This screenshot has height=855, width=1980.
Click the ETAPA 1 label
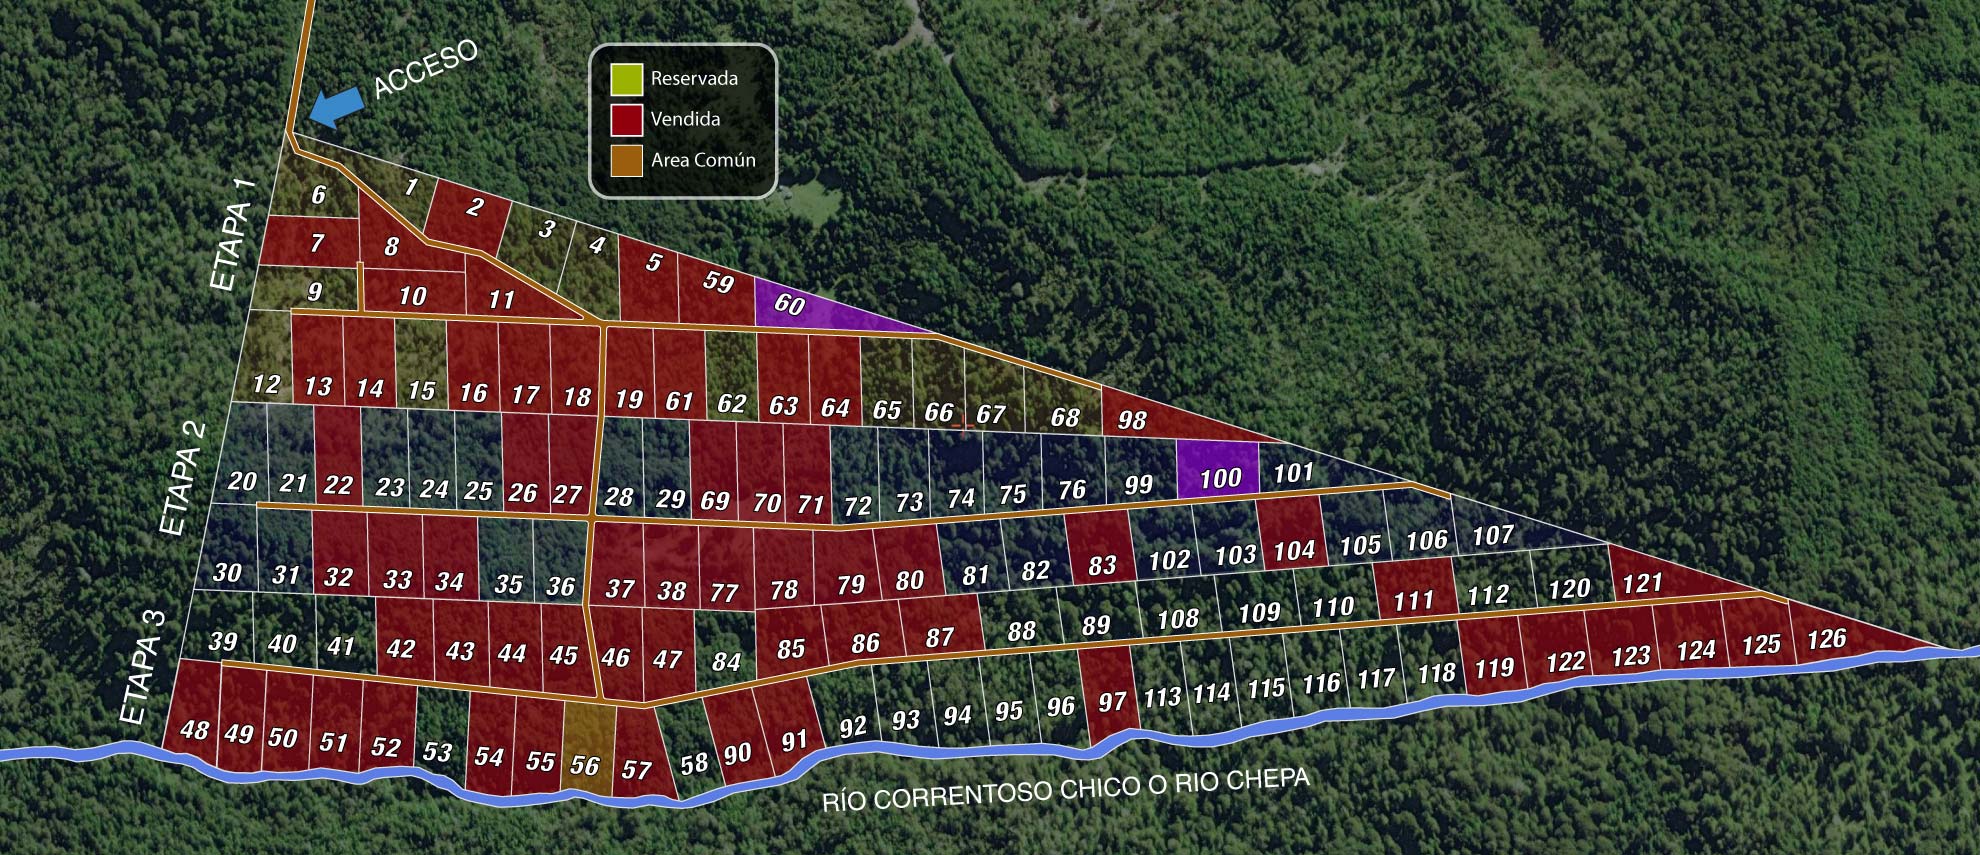pos(236,236)
